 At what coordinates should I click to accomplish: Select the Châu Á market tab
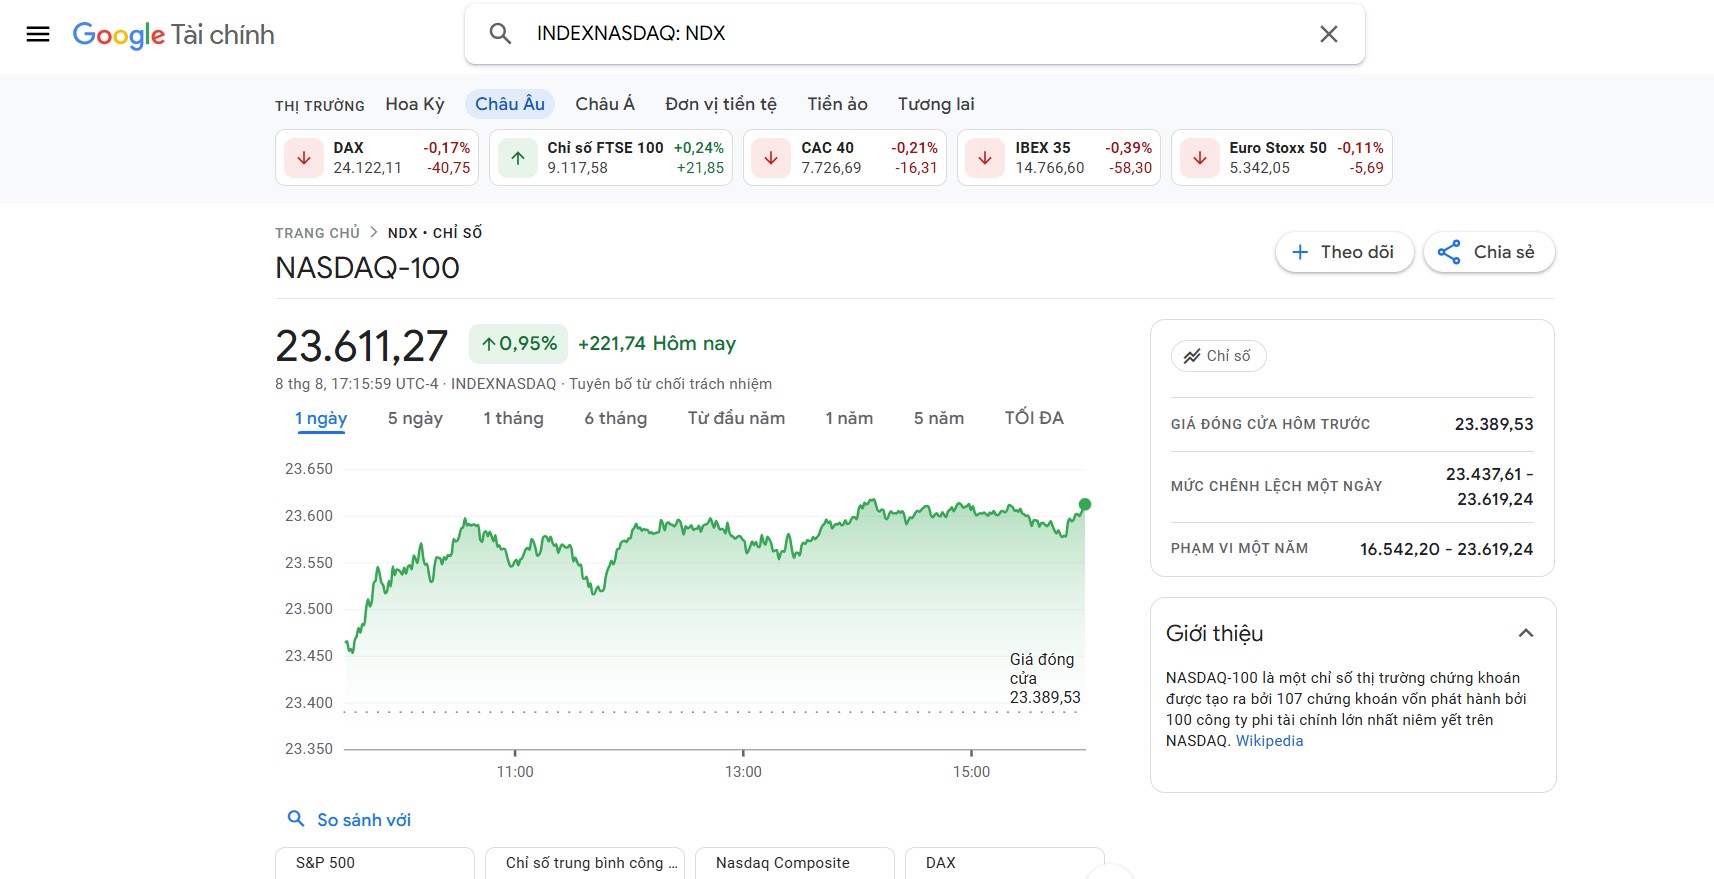click(605, 104)
